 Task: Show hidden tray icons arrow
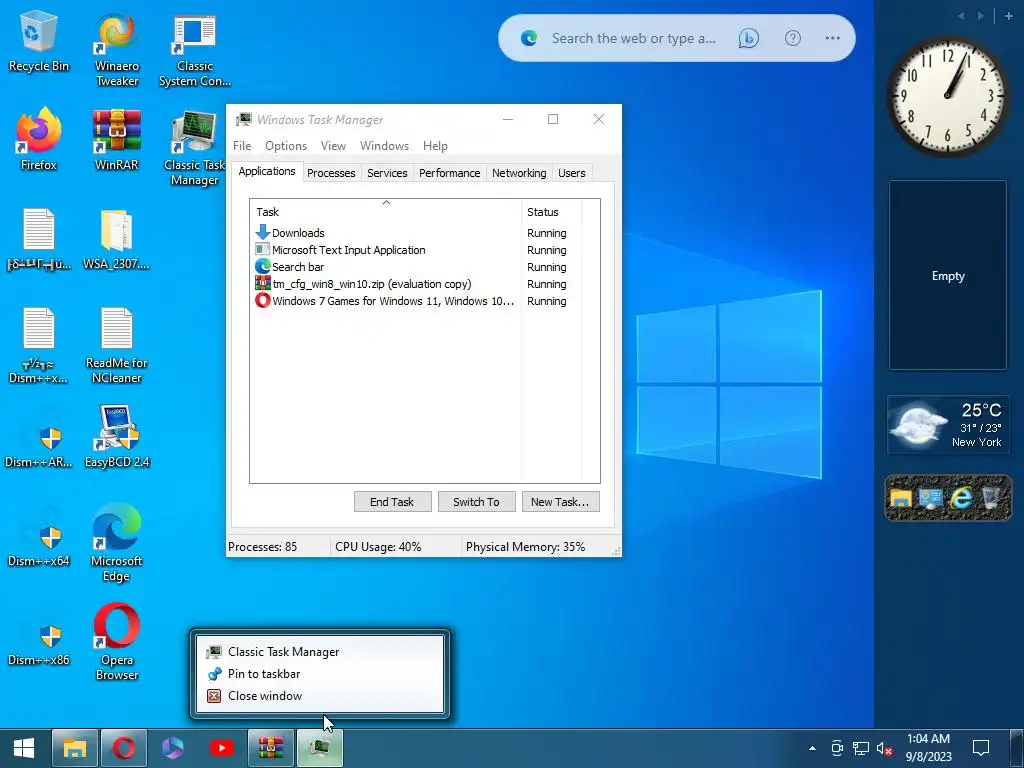812,748
